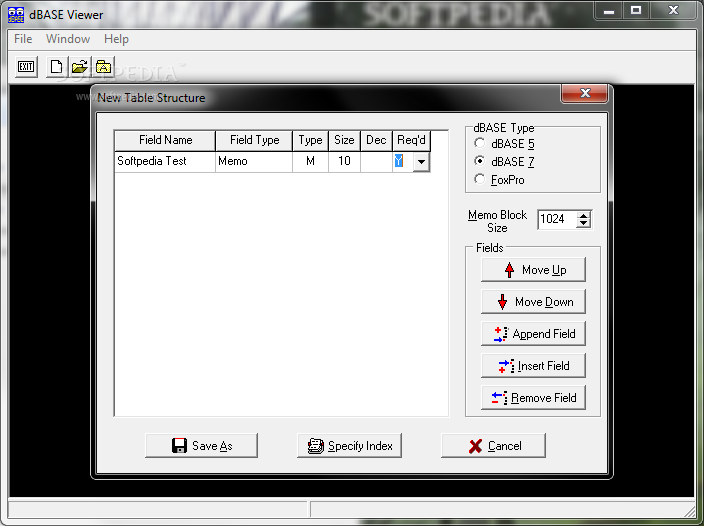Open the Help menu
The image size is (704, 526).
(x=116, y=39)
